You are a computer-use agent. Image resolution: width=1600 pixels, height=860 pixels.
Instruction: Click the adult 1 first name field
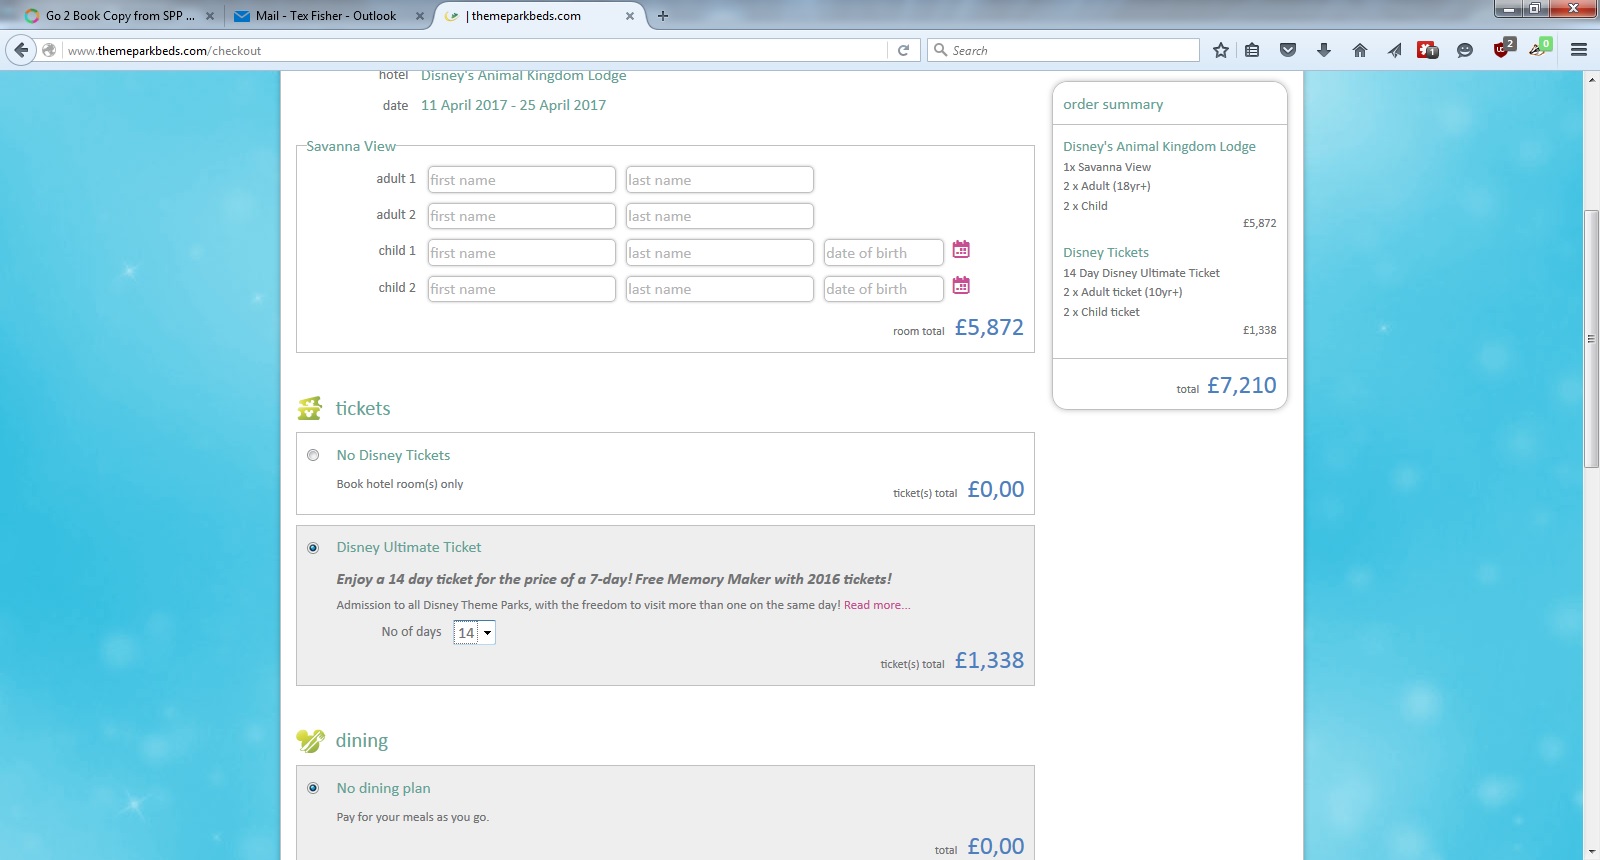click(x=522, y=179)
